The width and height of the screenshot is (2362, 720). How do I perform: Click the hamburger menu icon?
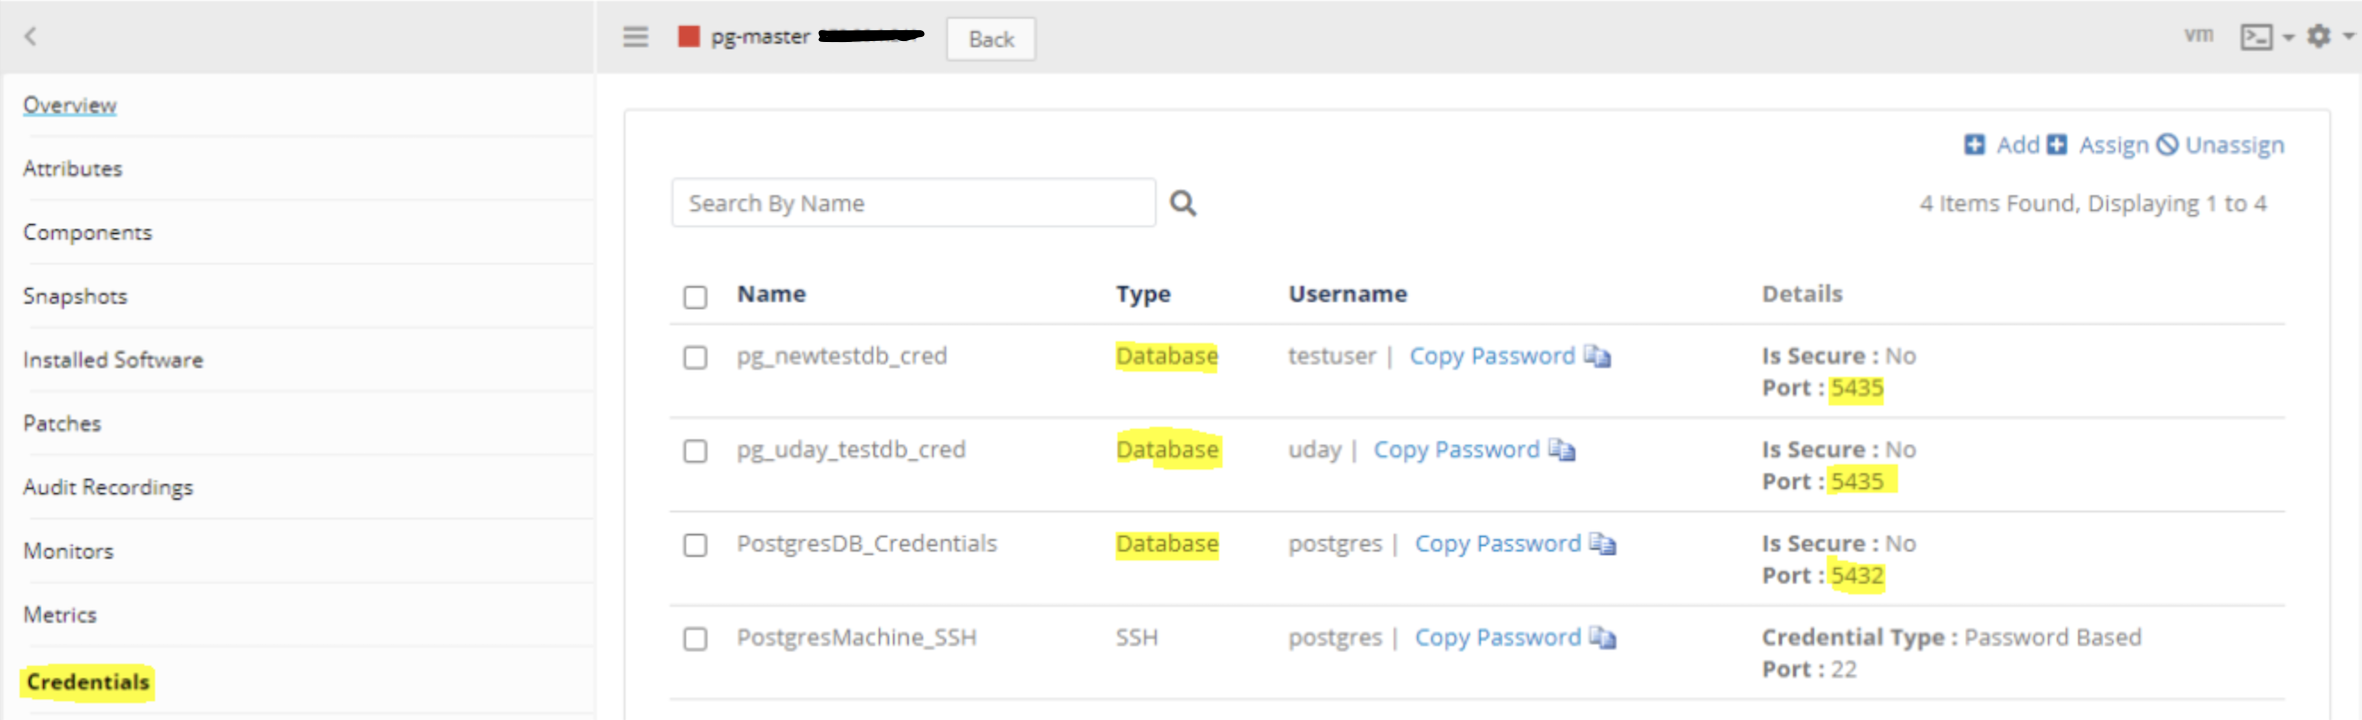(635, 37)
